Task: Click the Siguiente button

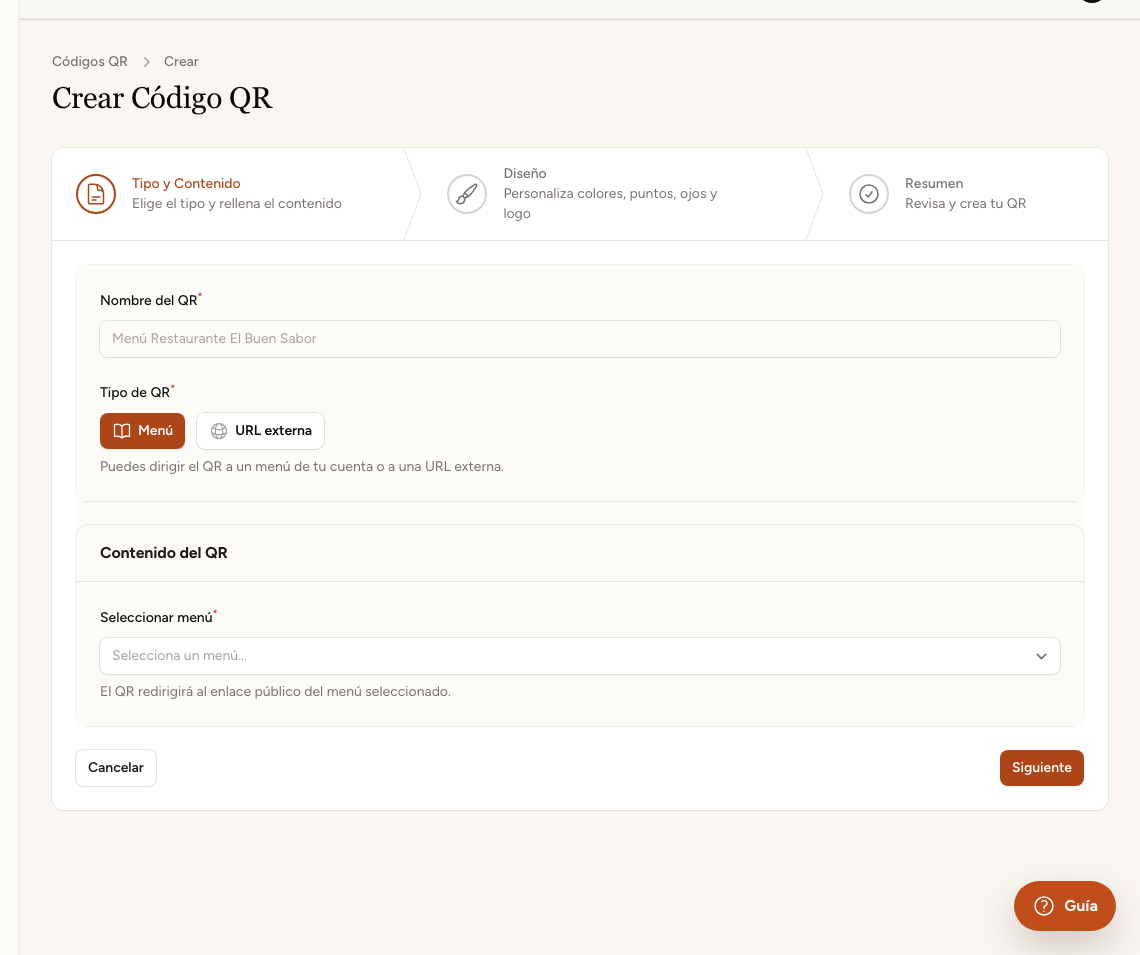Action: pyautogui.click(x=1041, y=768)
